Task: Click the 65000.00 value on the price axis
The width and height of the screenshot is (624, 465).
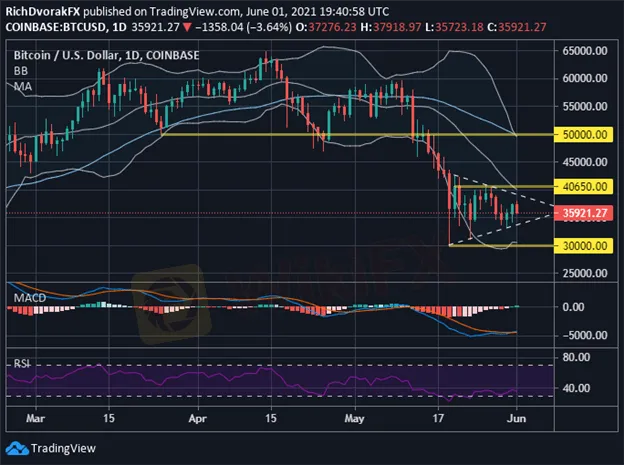Action: [x=584, y=48]
